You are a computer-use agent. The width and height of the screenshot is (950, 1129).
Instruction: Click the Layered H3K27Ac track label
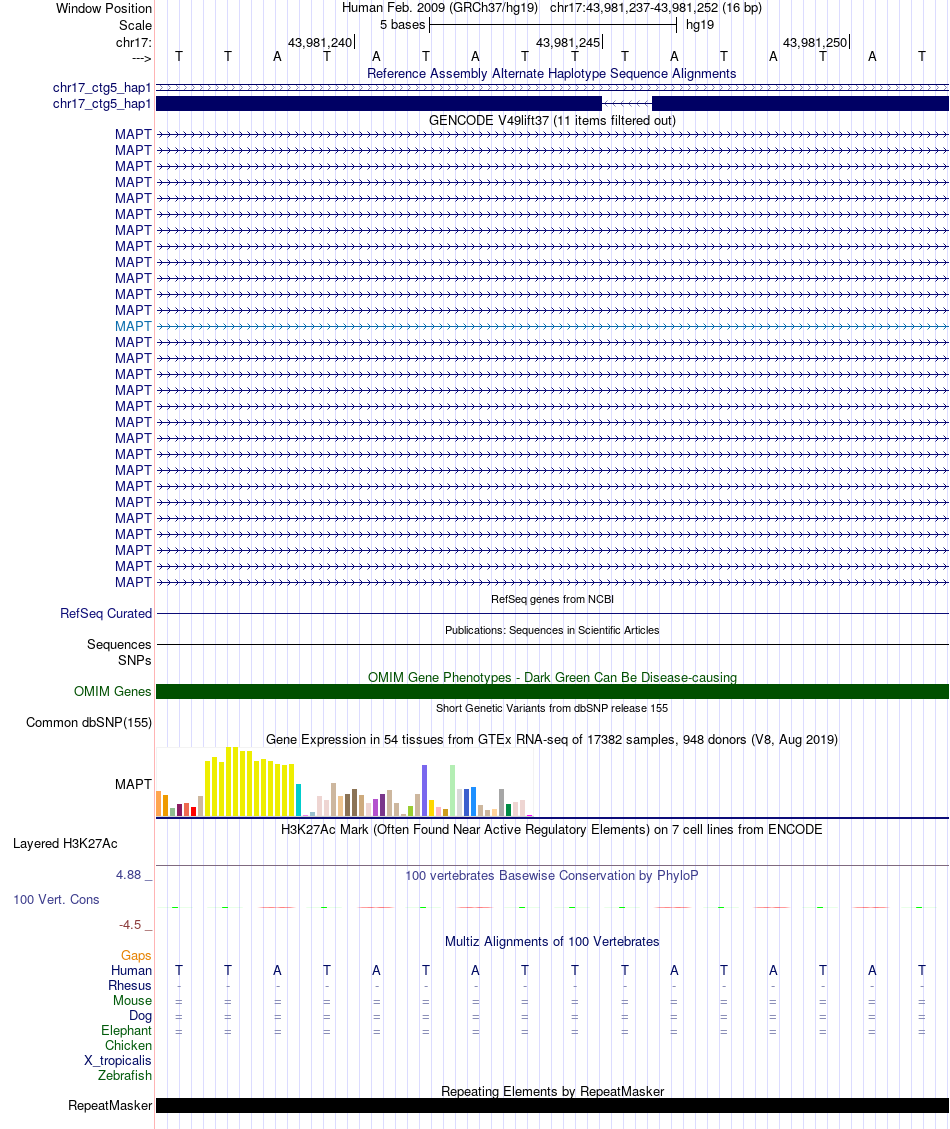(65, 843)
